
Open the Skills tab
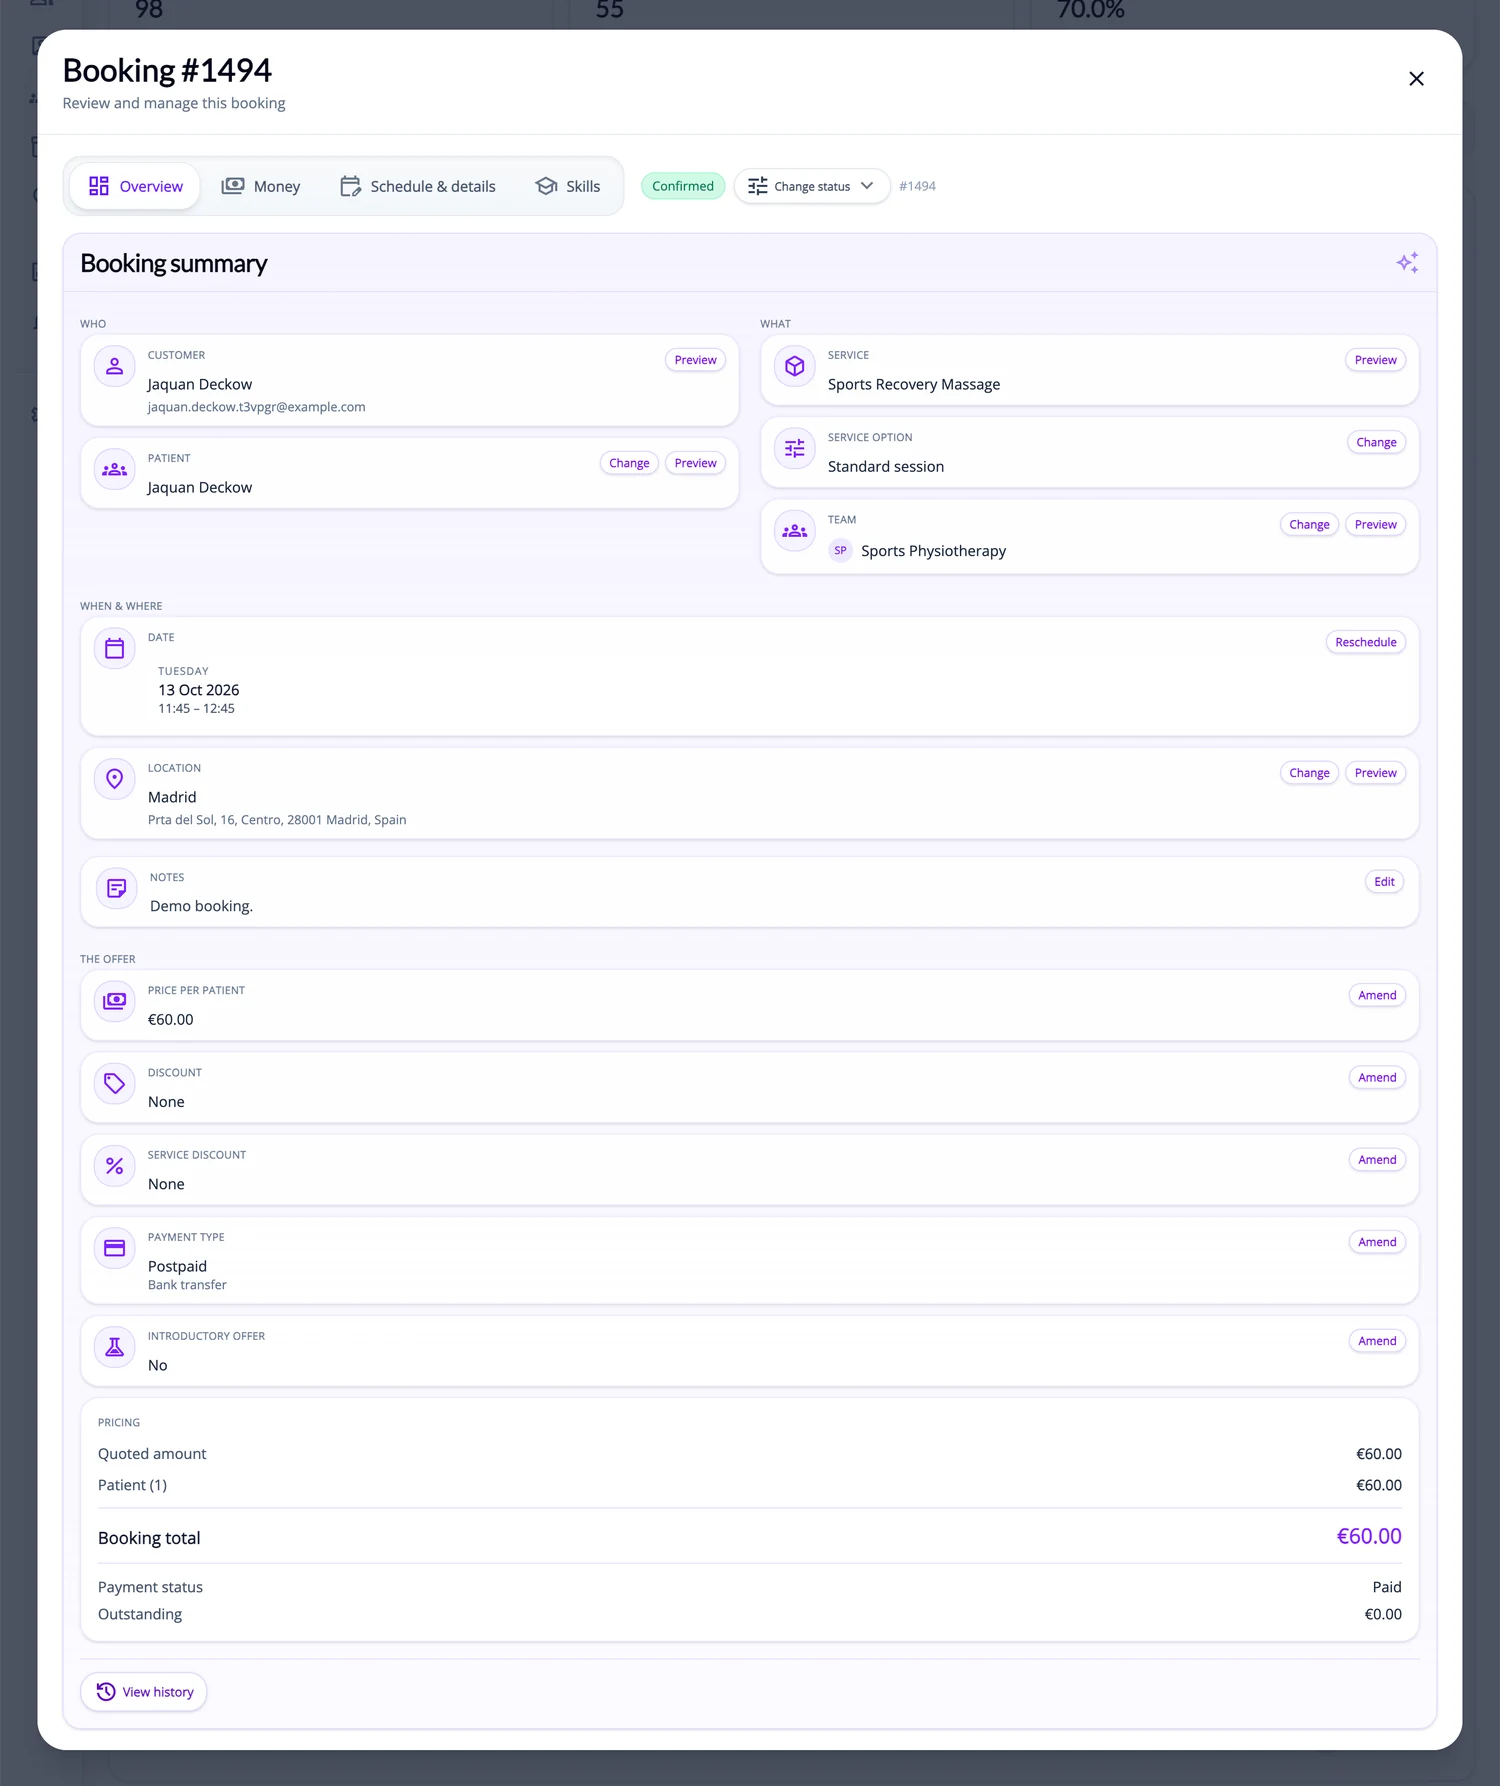568,186
